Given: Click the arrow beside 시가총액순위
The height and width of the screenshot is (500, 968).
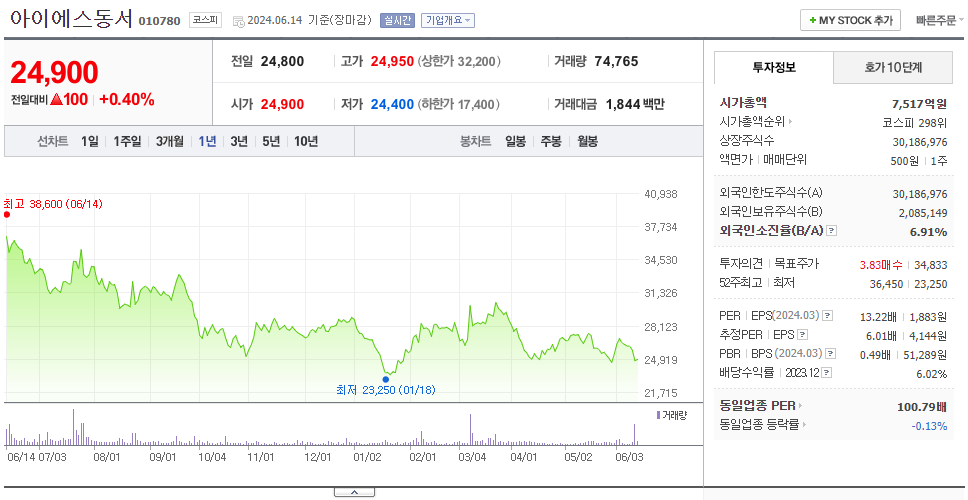Looking at the screenshot, I should tap(791, 122).
